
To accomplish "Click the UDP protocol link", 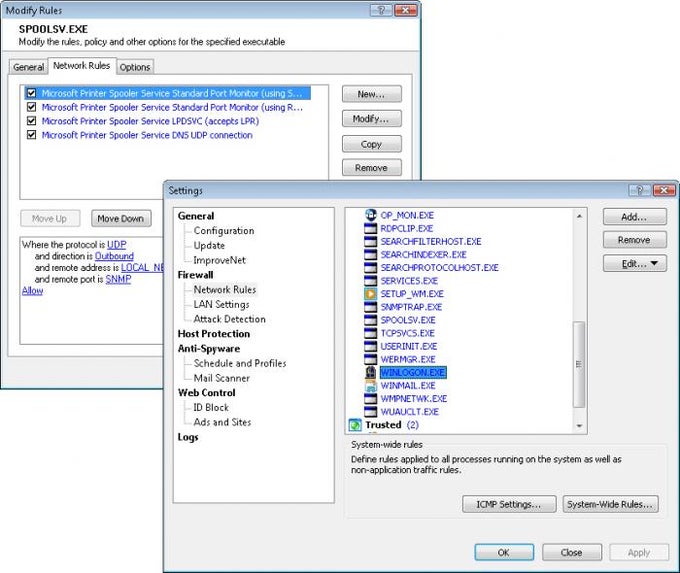I will (117, 244).
